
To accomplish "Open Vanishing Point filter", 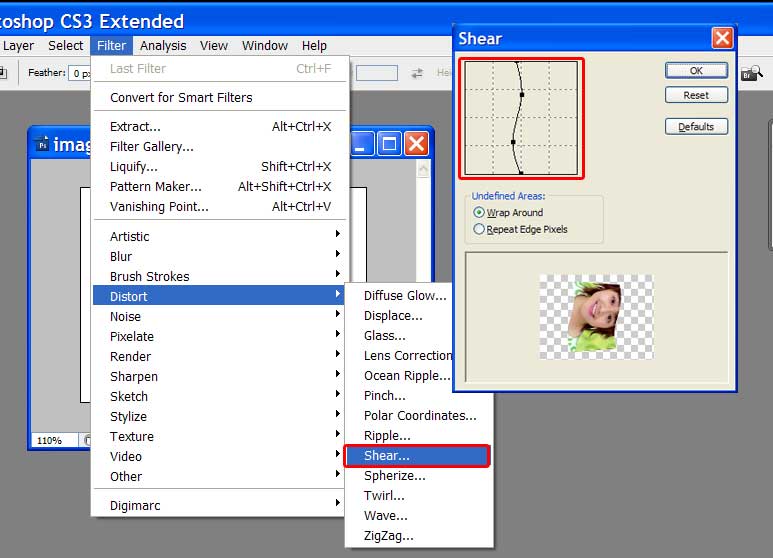I will point(220,207).
